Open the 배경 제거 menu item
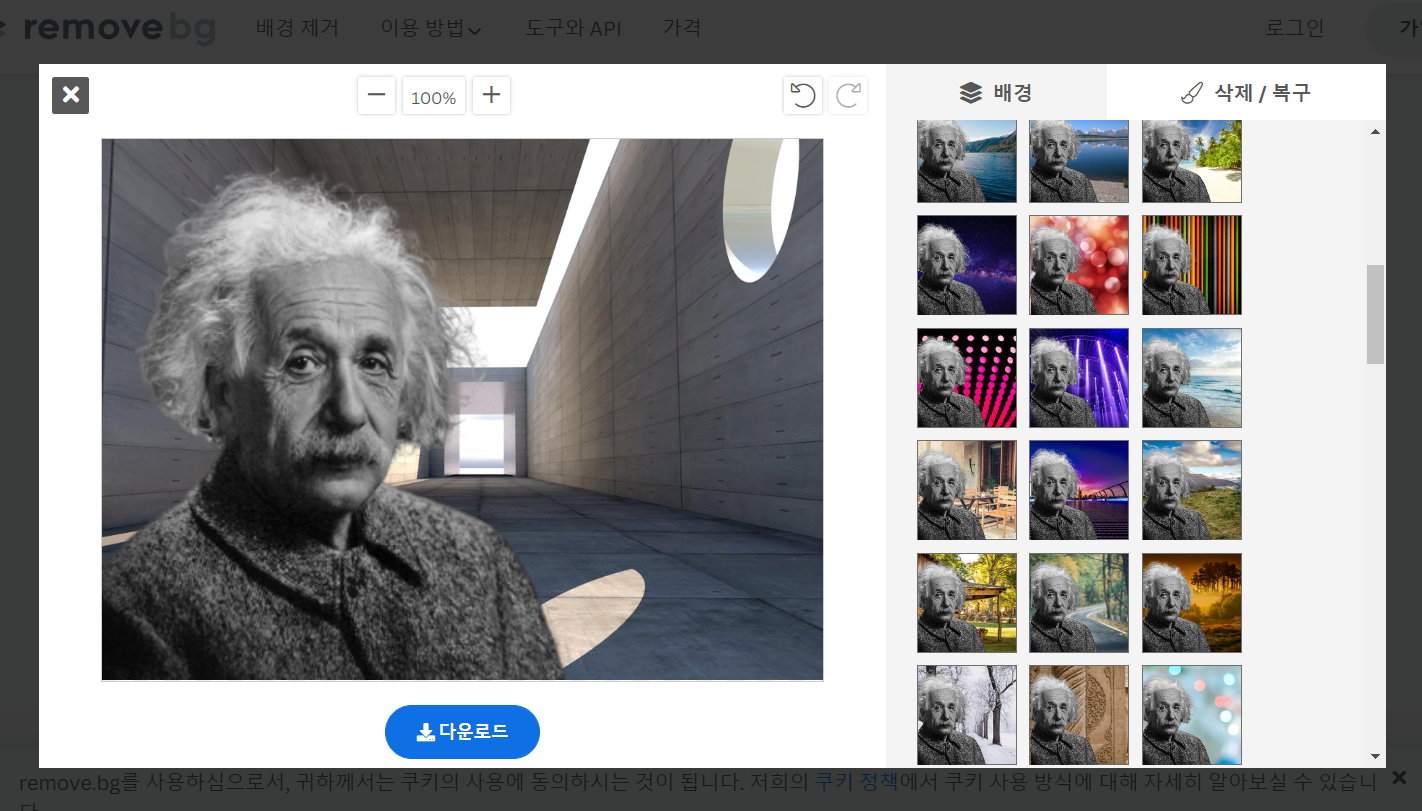 click(297, 28)
